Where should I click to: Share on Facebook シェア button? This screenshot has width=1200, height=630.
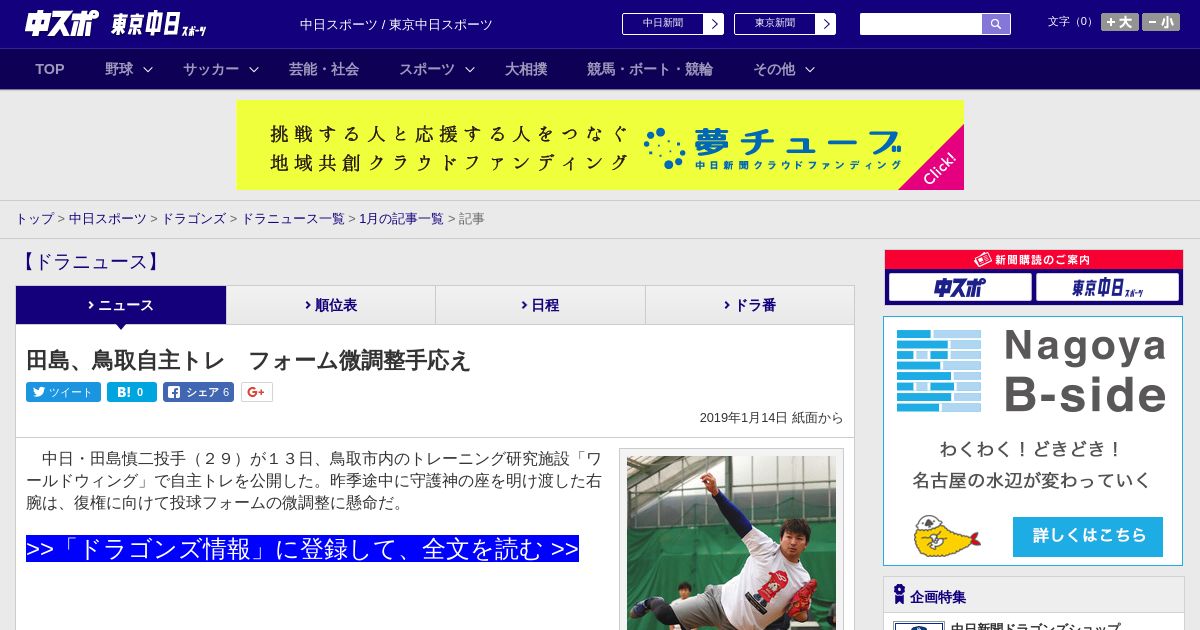[x=199, y=392]
